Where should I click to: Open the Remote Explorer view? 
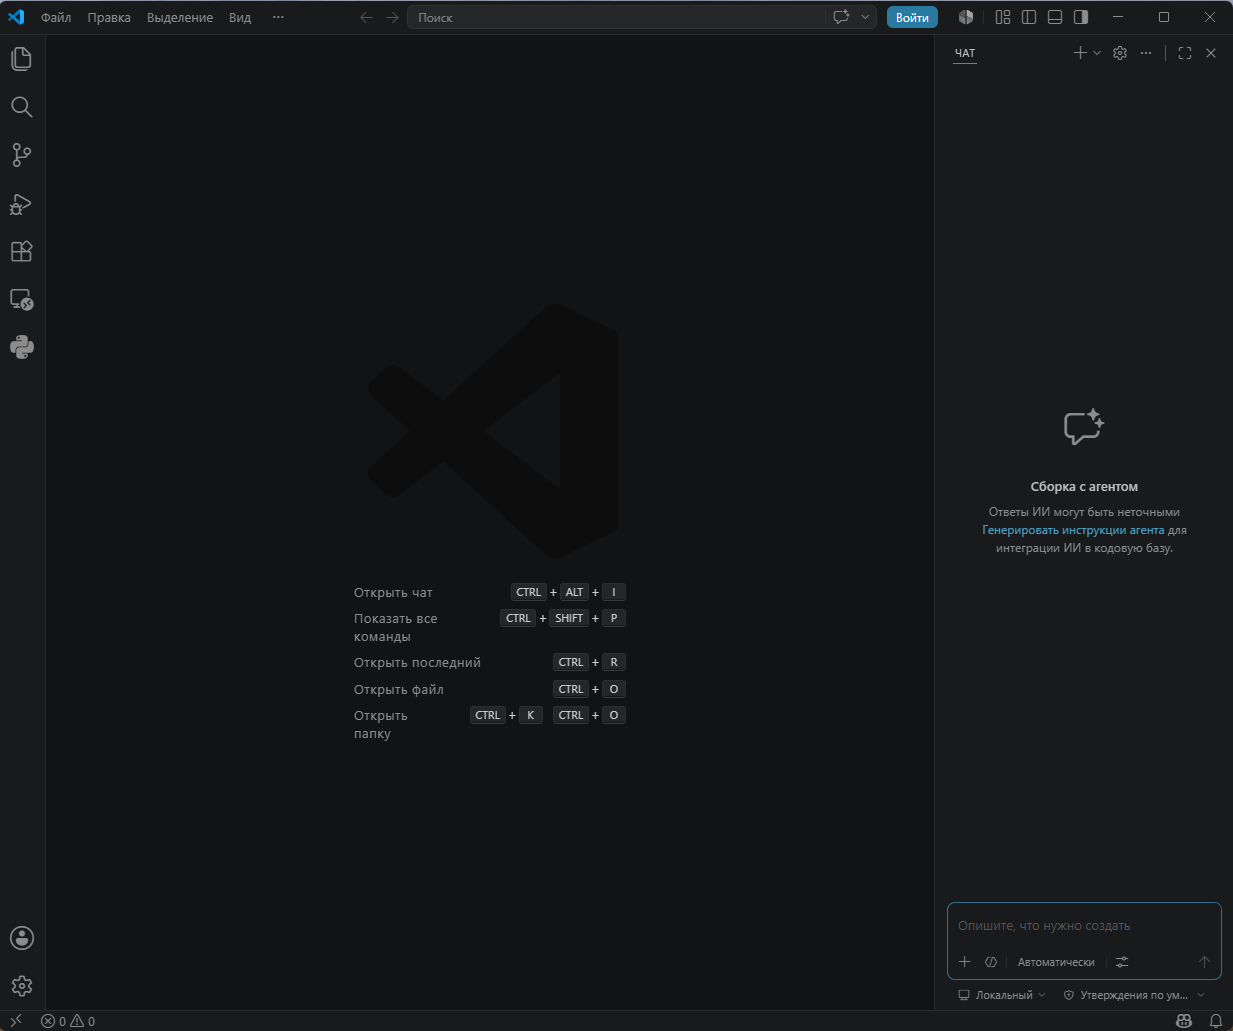point(22,299)
